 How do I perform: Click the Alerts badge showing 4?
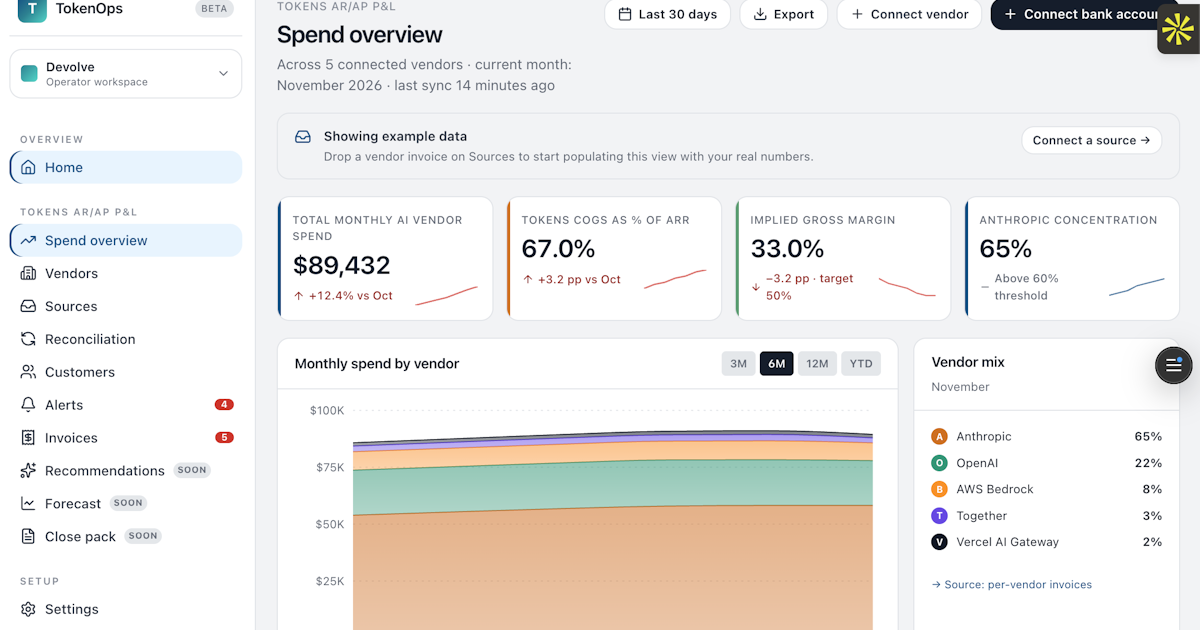click(x=224, y=405)
